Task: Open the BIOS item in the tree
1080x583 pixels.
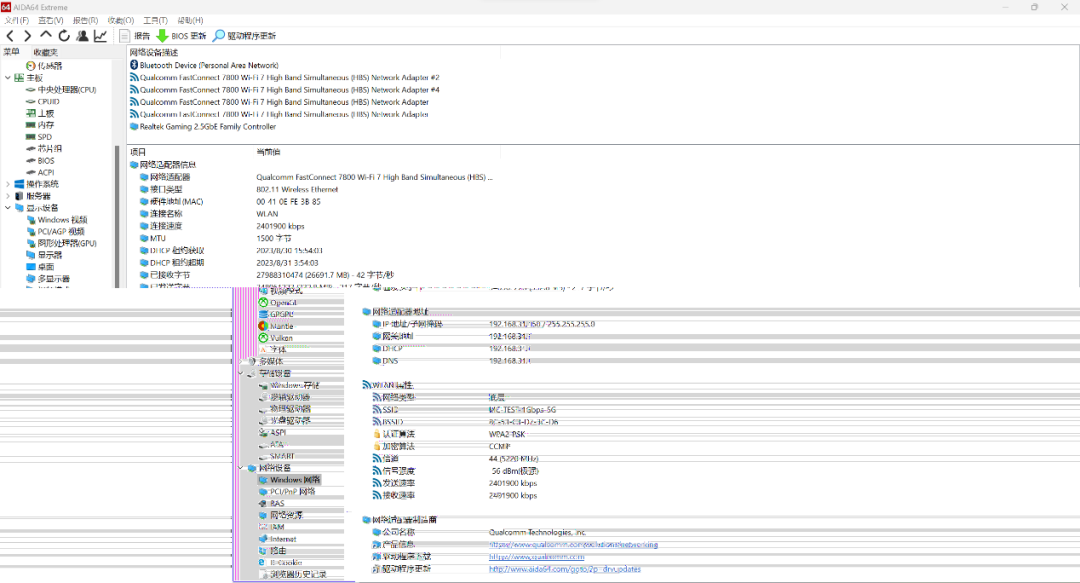Action: 40,161
